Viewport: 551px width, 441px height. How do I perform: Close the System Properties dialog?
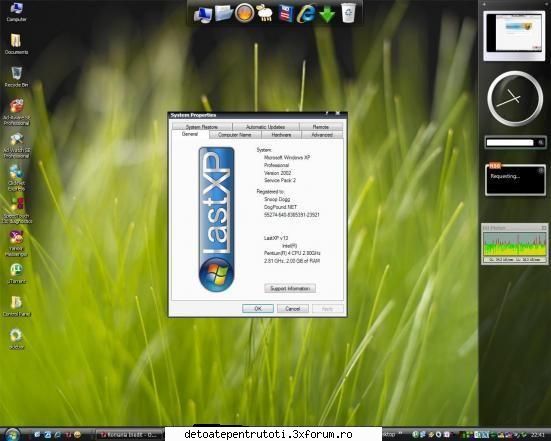pyautogui.click(x=338, y=114)
